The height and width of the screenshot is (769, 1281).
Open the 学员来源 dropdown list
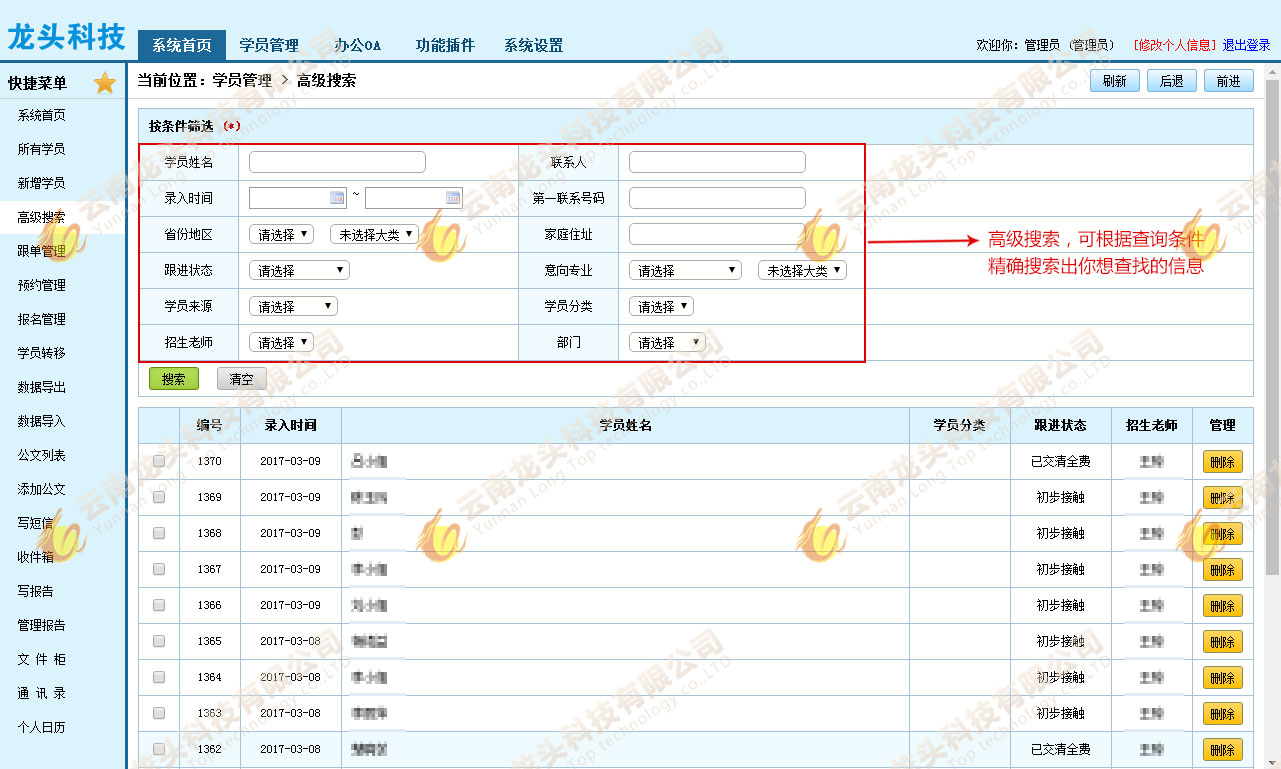tap(293, 306)
